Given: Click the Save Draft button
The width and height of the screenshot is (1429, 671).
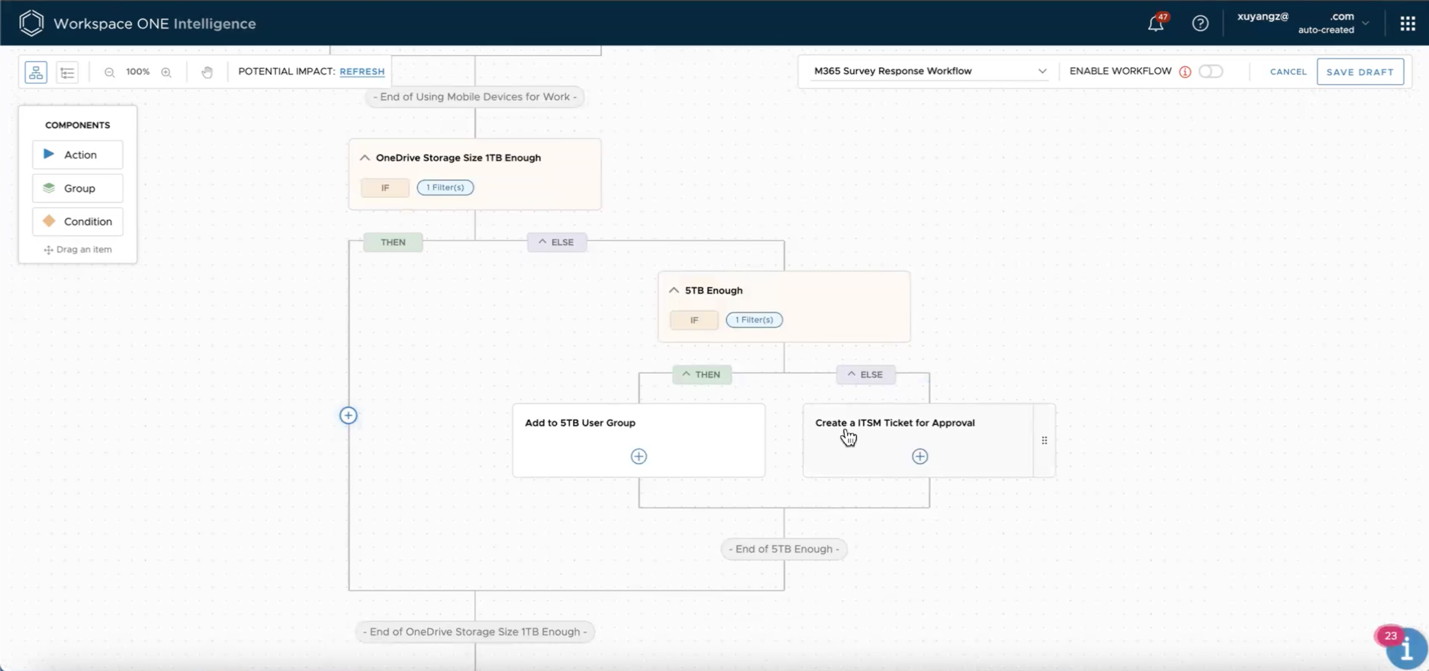Looking at the screenshot, I should click(x=1359, y=72).
